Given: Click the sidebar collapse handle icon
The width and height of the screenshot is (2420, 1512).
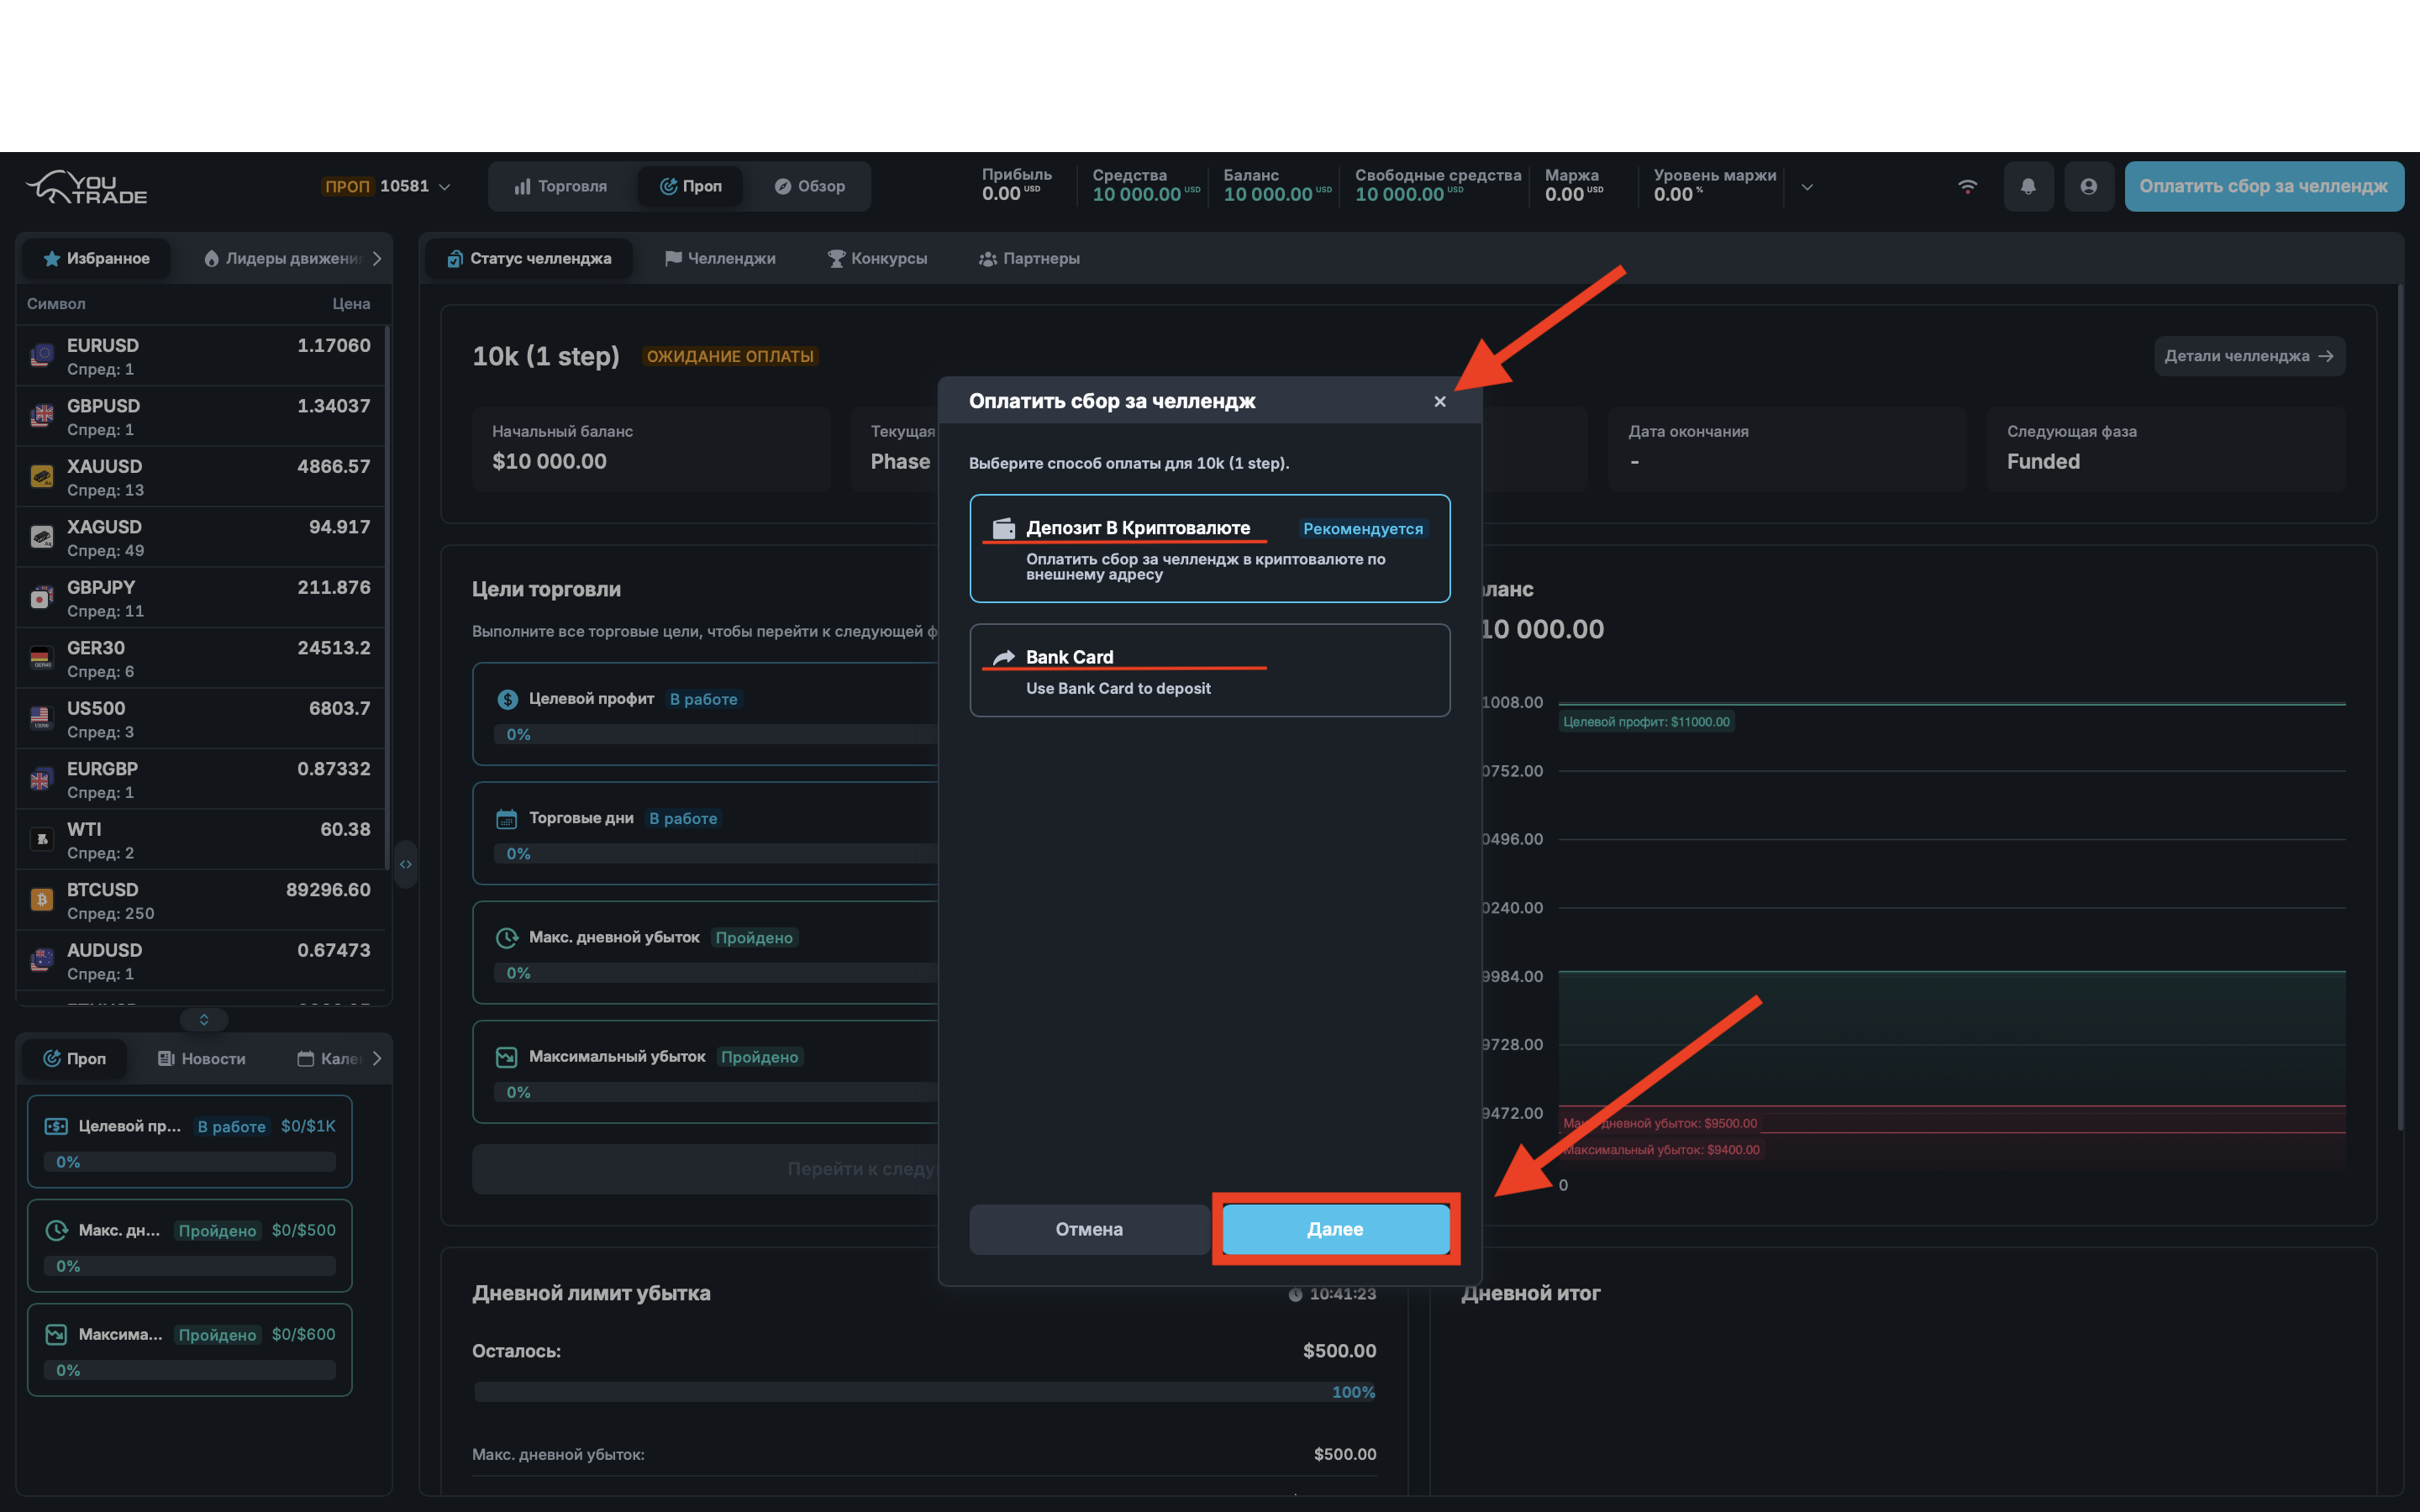Looking at the screenshot, I should point(406,864).
